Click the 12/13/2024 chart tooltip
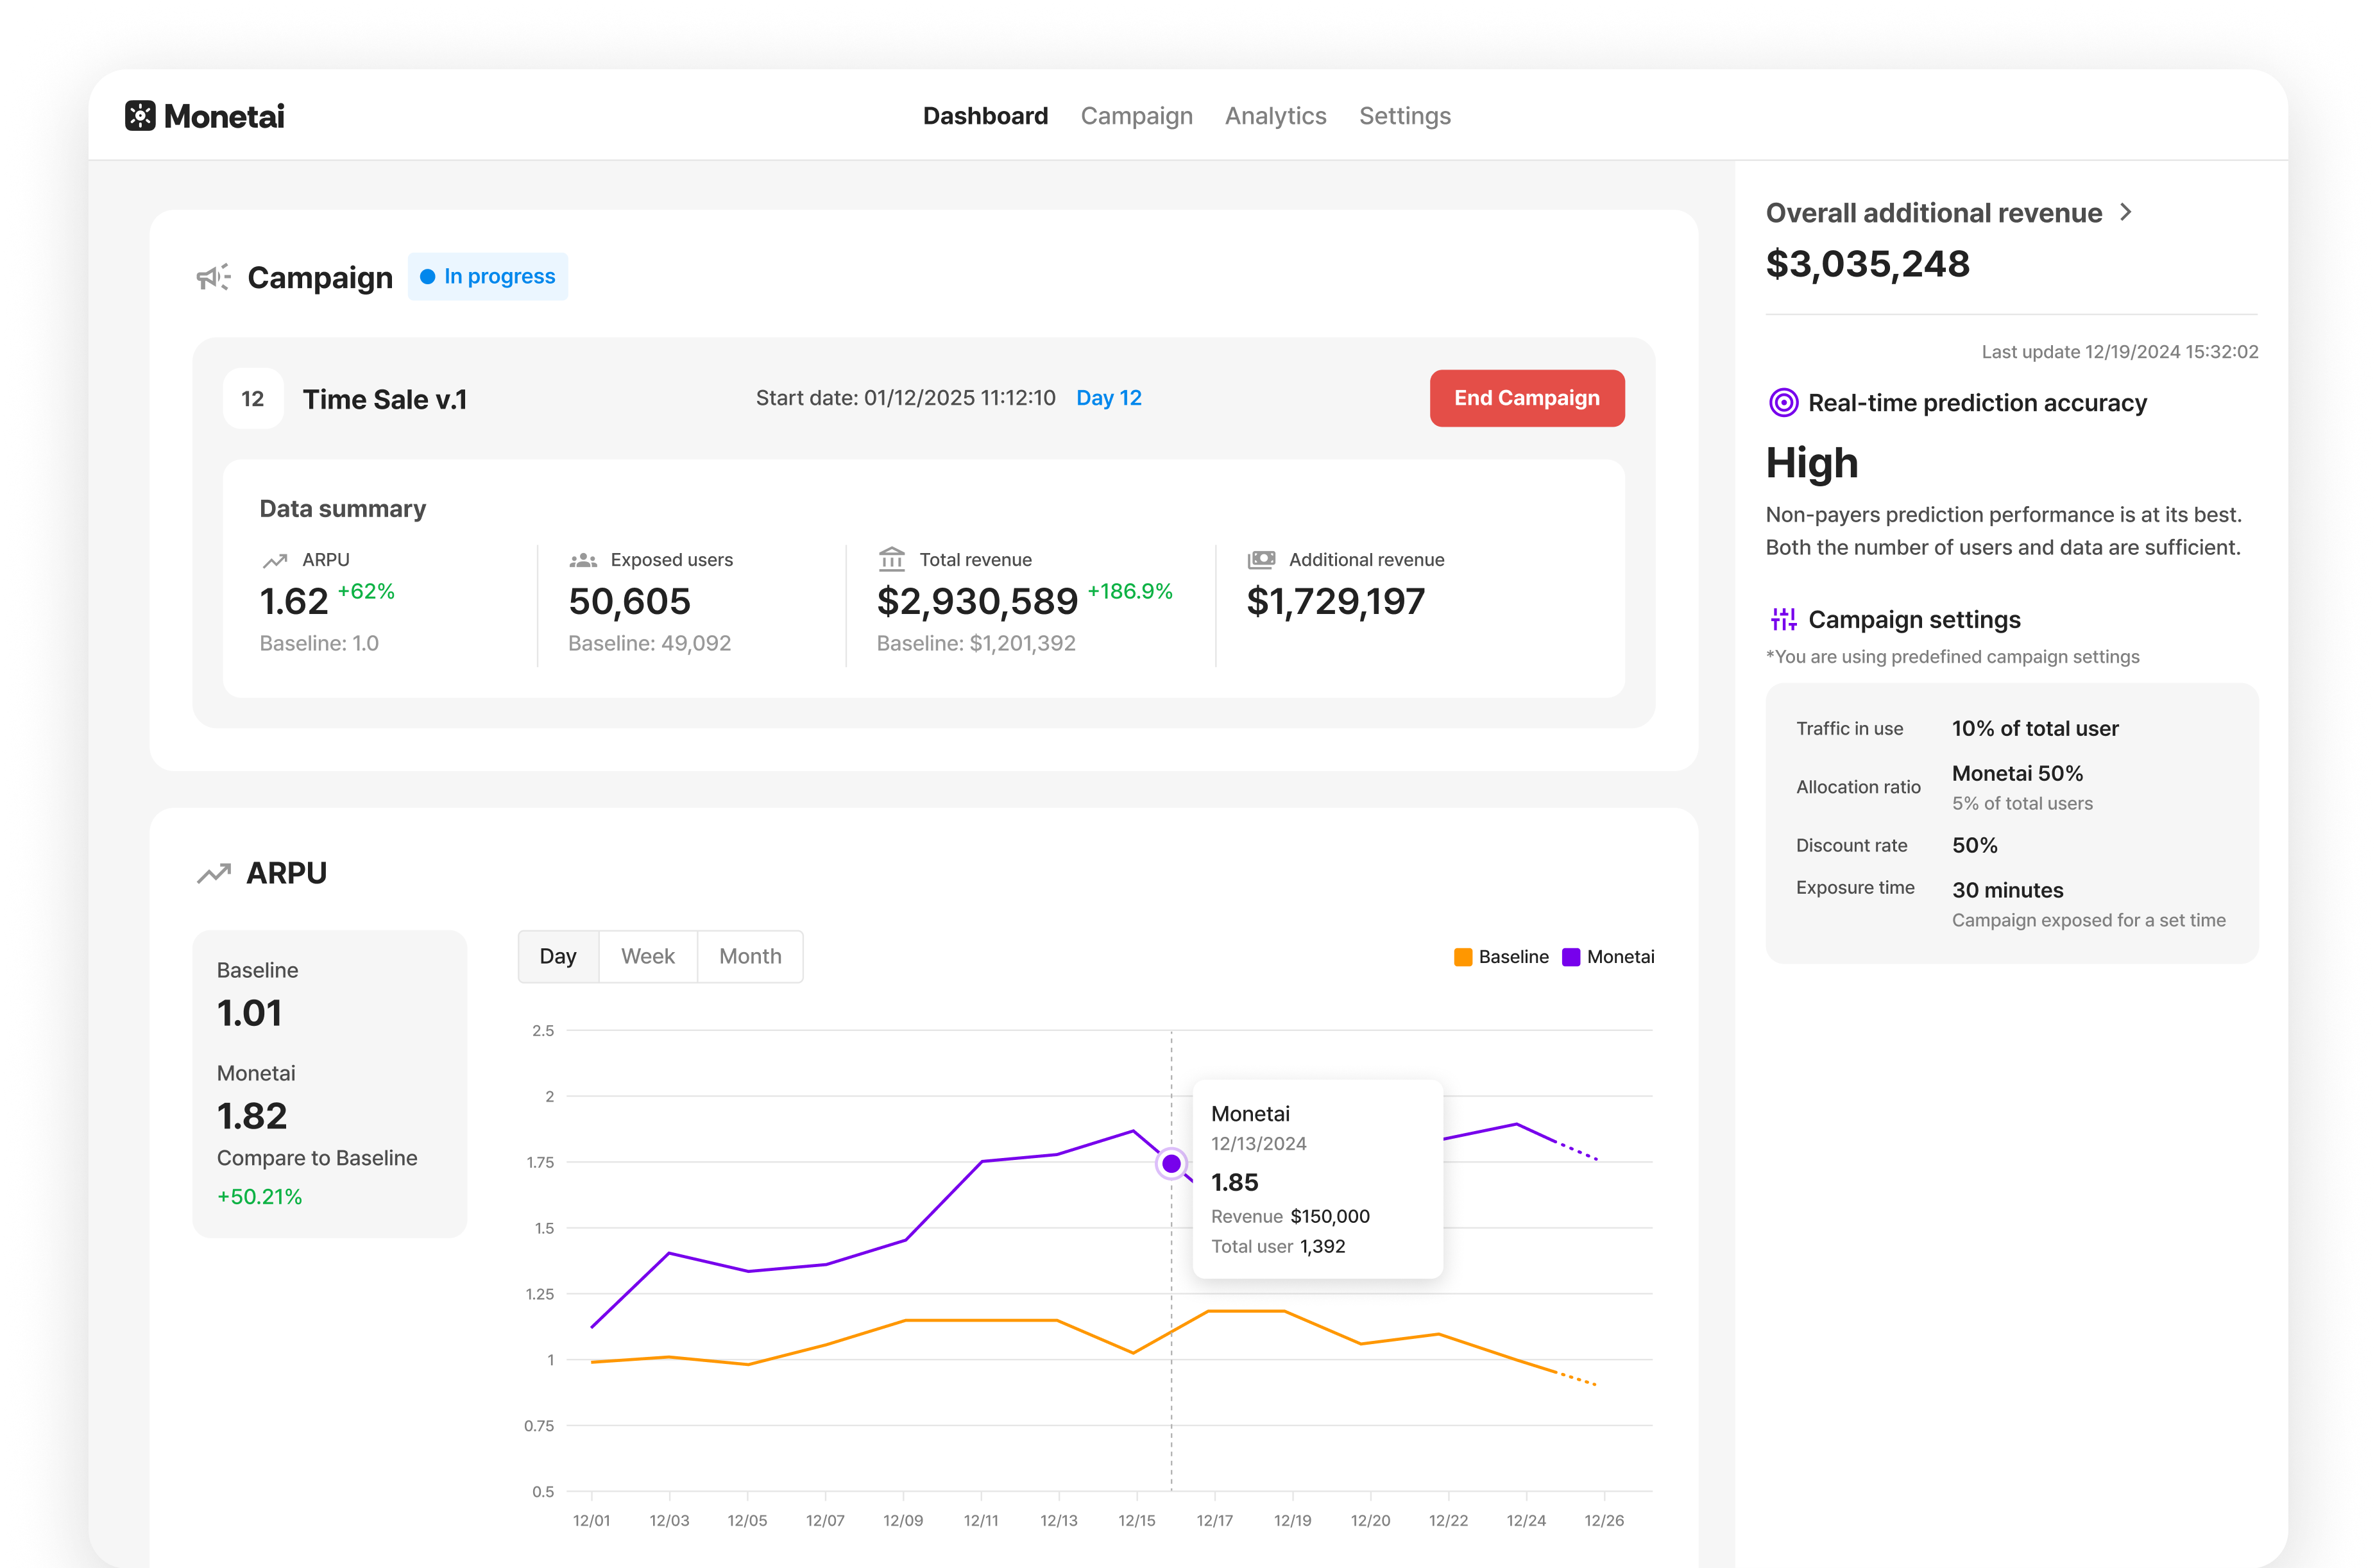The width and height of the screenshot is (2375, 1568). tap(1317, 1179)
